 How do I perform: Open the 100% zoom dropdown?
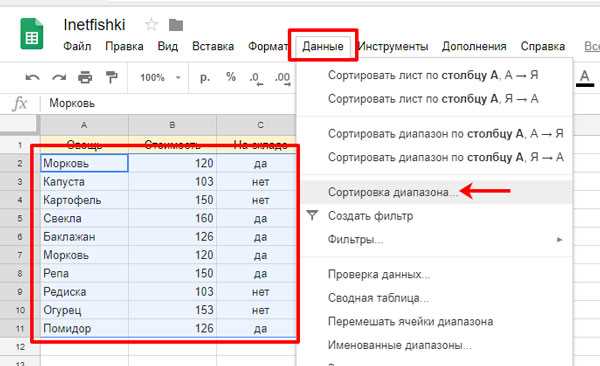[160, 78]
